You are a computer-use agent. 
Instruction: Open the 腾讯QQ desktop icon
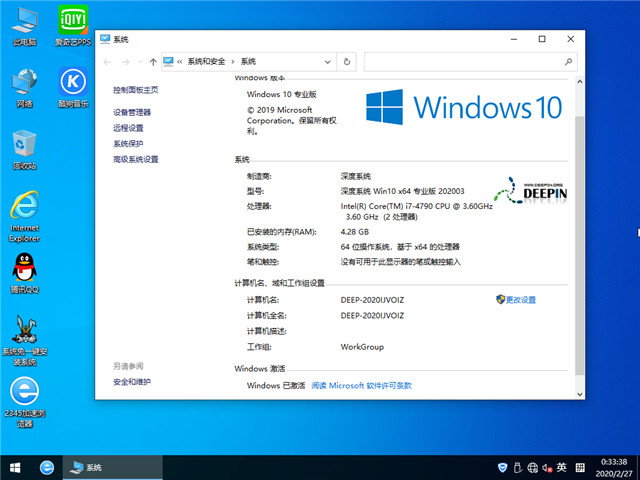click(24, 273)
